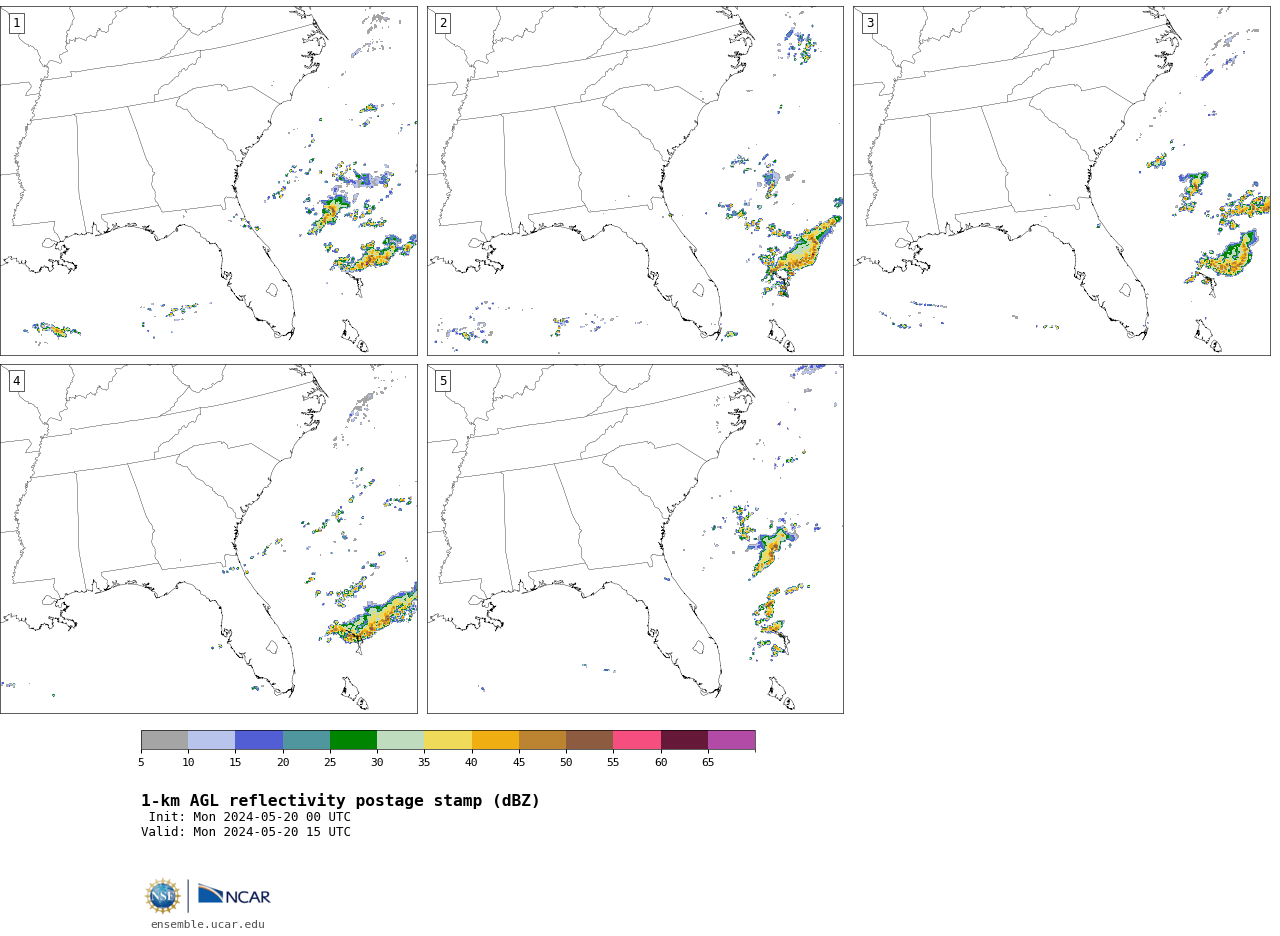Open ensemble member 4 reflectivity map
Screen dimensions: 1280x936
point(209,539)
